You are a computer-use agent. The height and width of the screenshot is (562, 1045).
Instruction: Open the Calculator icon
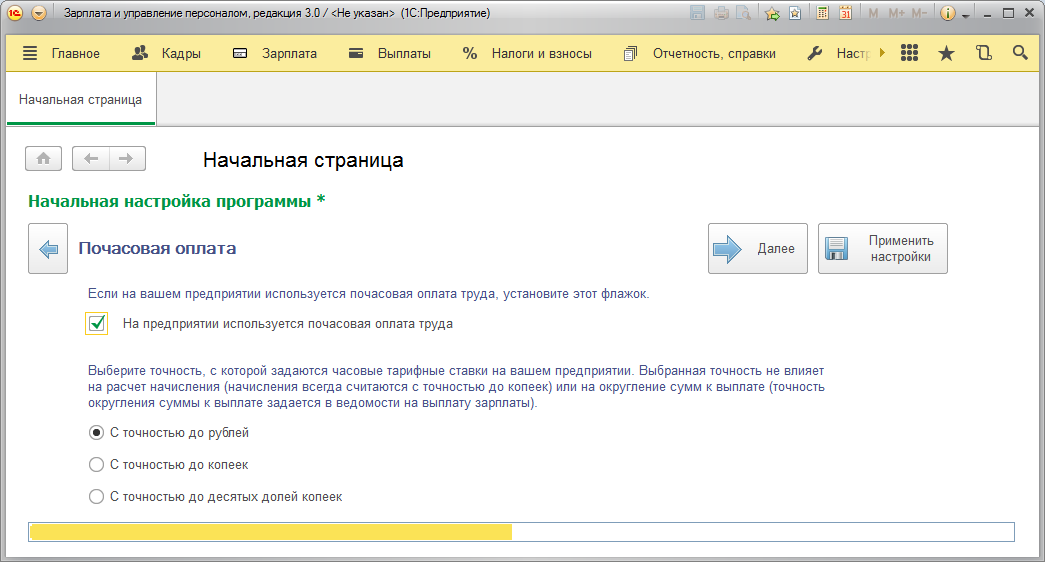(823, 13)
